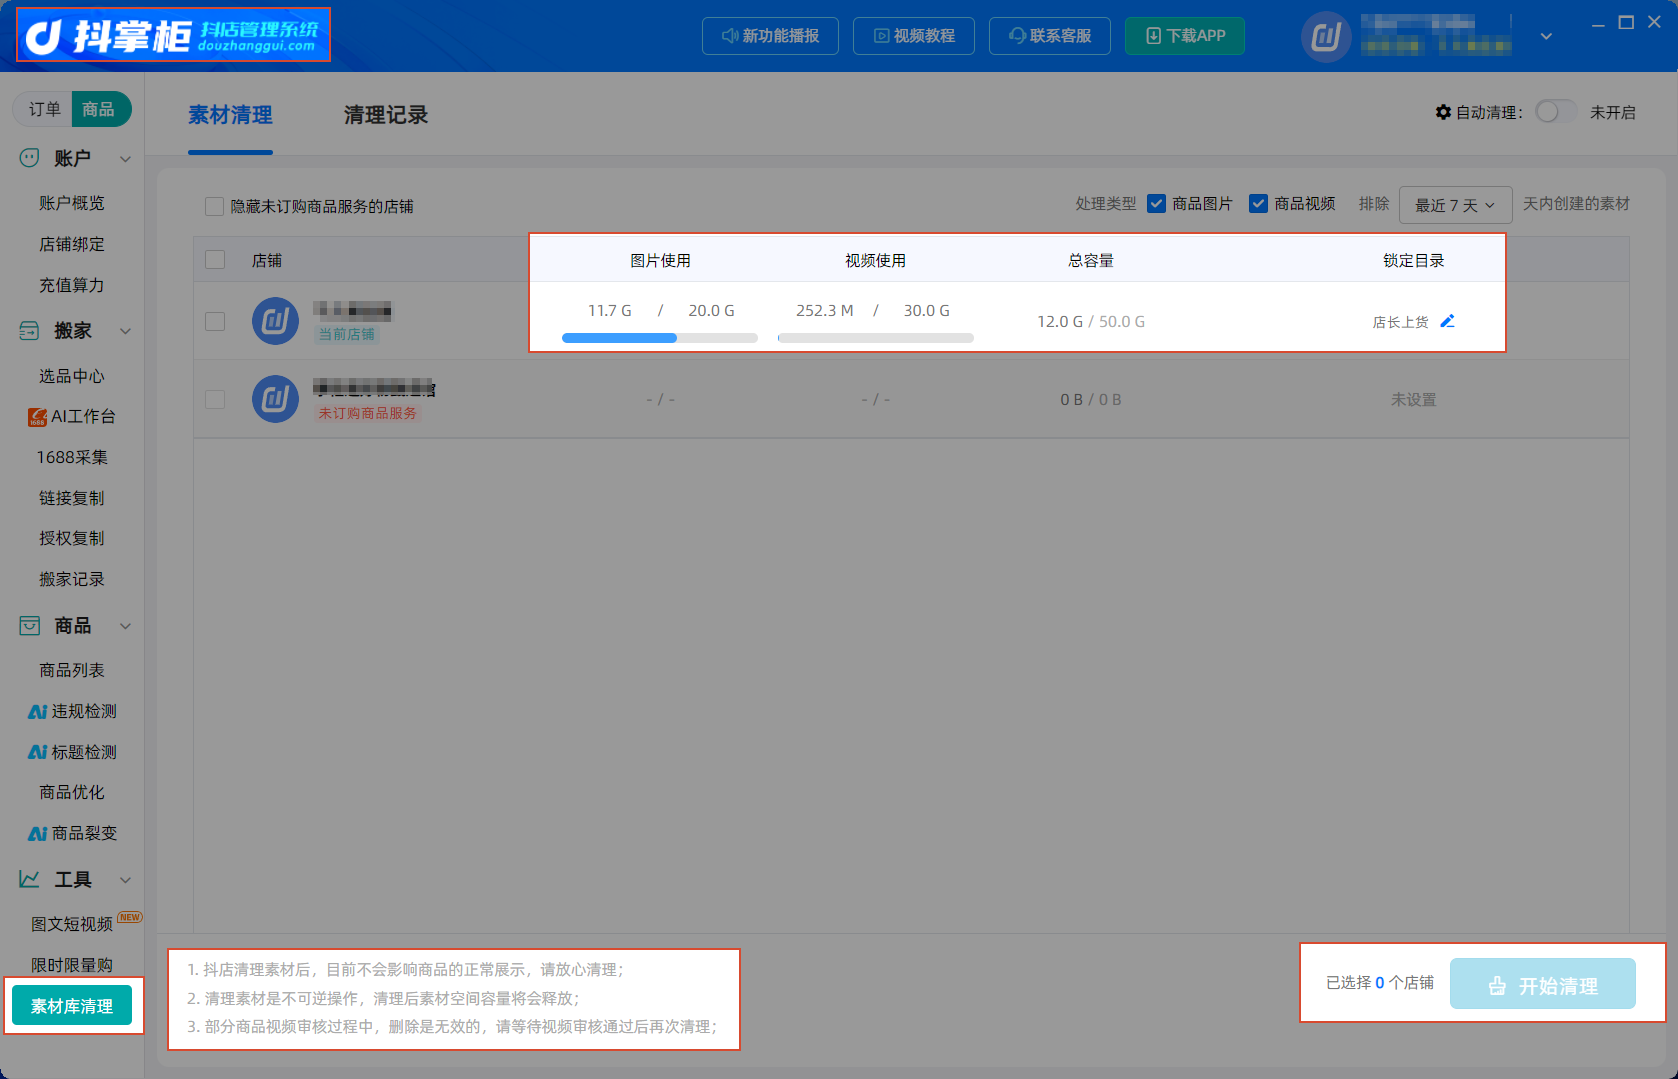The height and width of the screenshot is (1079, 1678).
Task: Click the 工具 section chart icon
Action: tap(30, 879)
